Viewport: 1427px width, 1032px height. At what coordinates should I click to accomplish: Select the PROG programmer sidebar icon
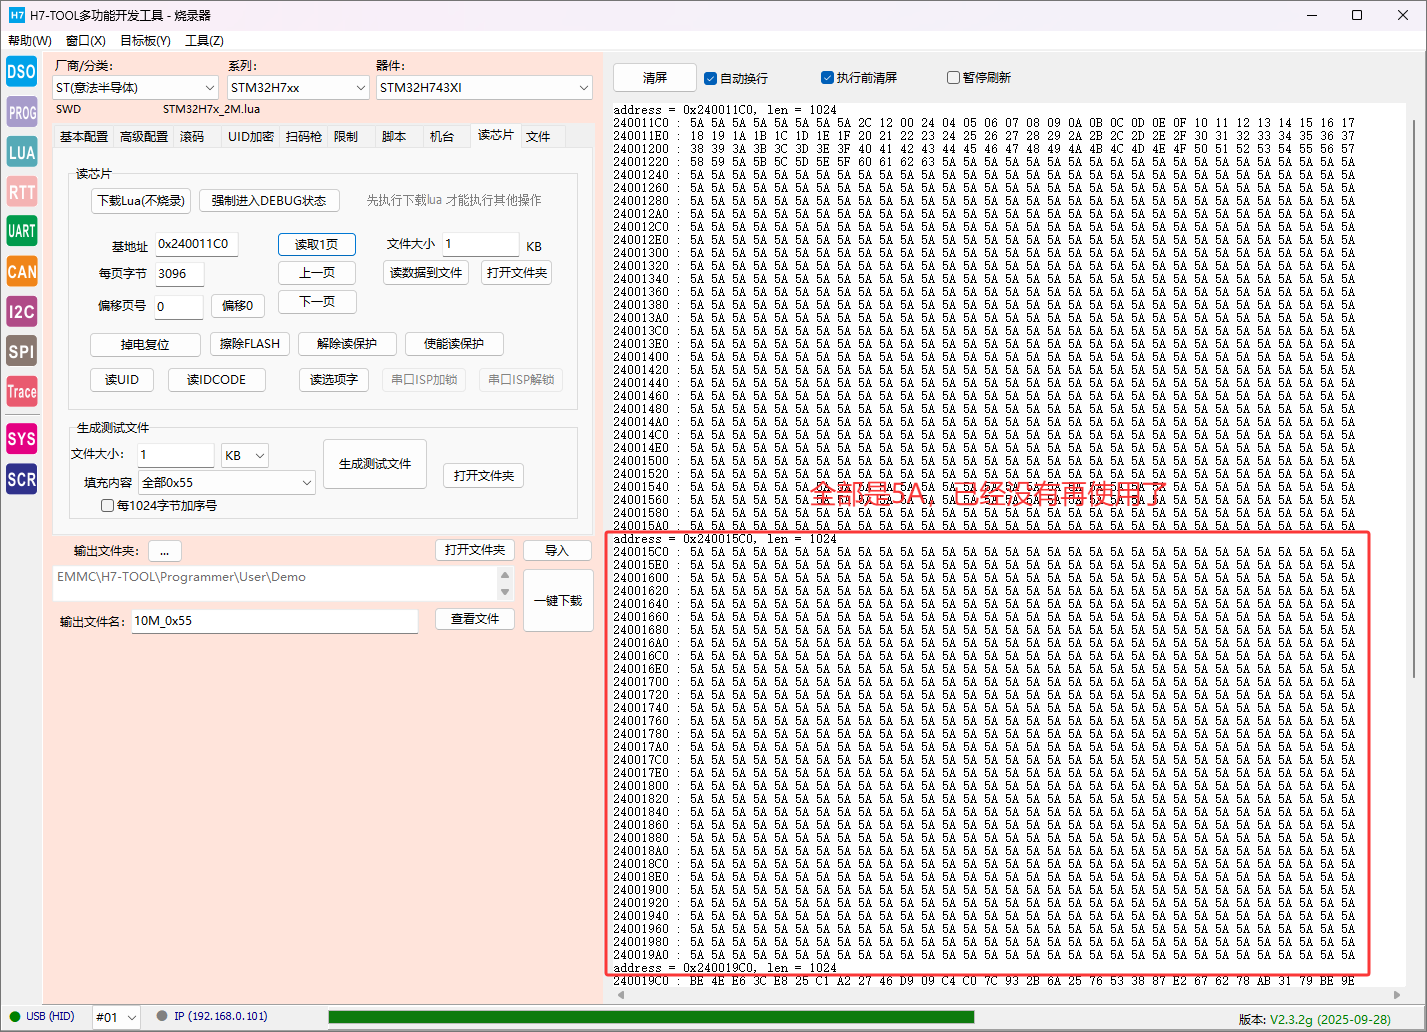21,112
